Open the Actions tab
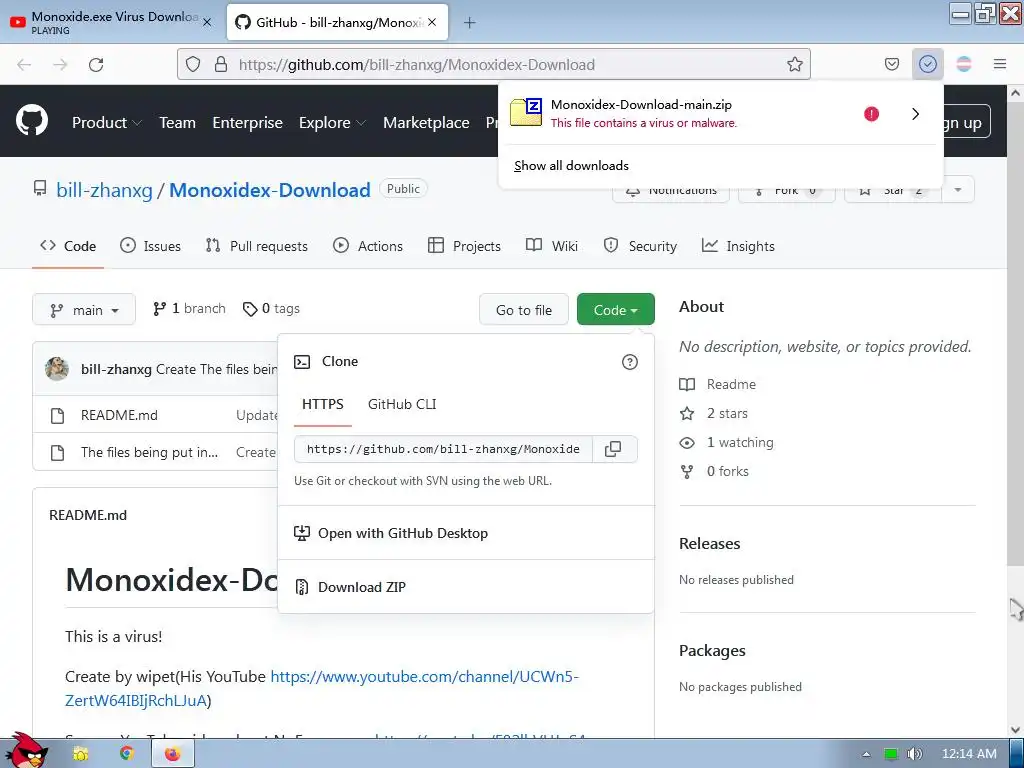Viewport: 1024px width, 768px height. 368,246
